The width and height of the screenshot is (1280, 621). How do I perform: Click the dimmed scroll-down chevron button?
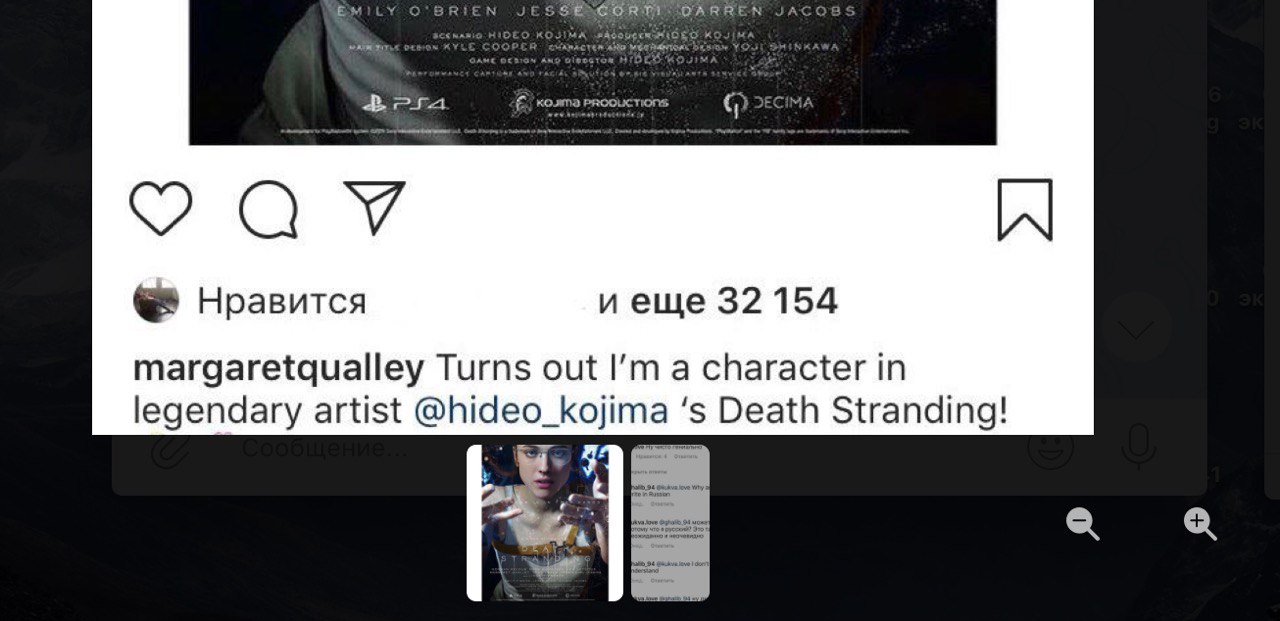(x=1136, y=328)
